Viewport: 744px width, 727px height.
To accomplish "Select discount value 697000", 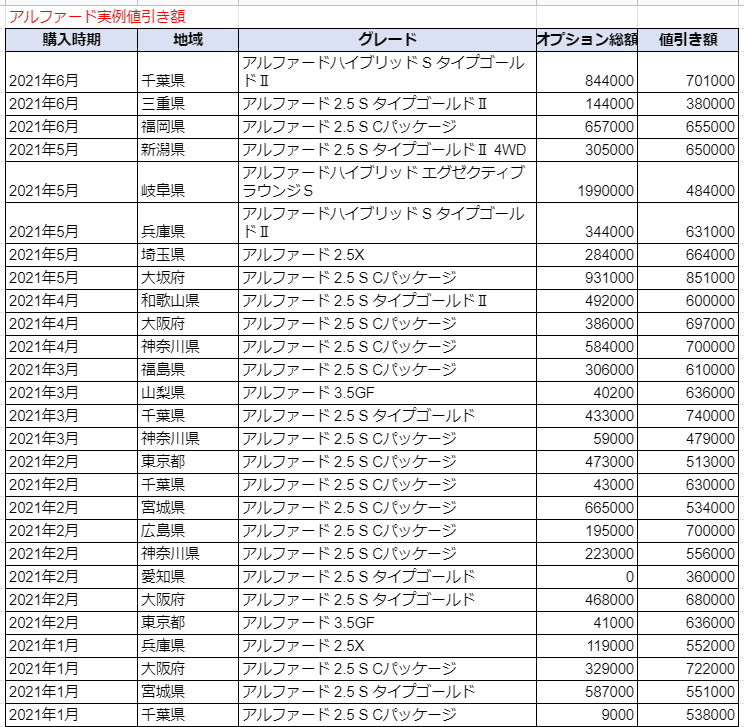I will [x=688, y=324].
